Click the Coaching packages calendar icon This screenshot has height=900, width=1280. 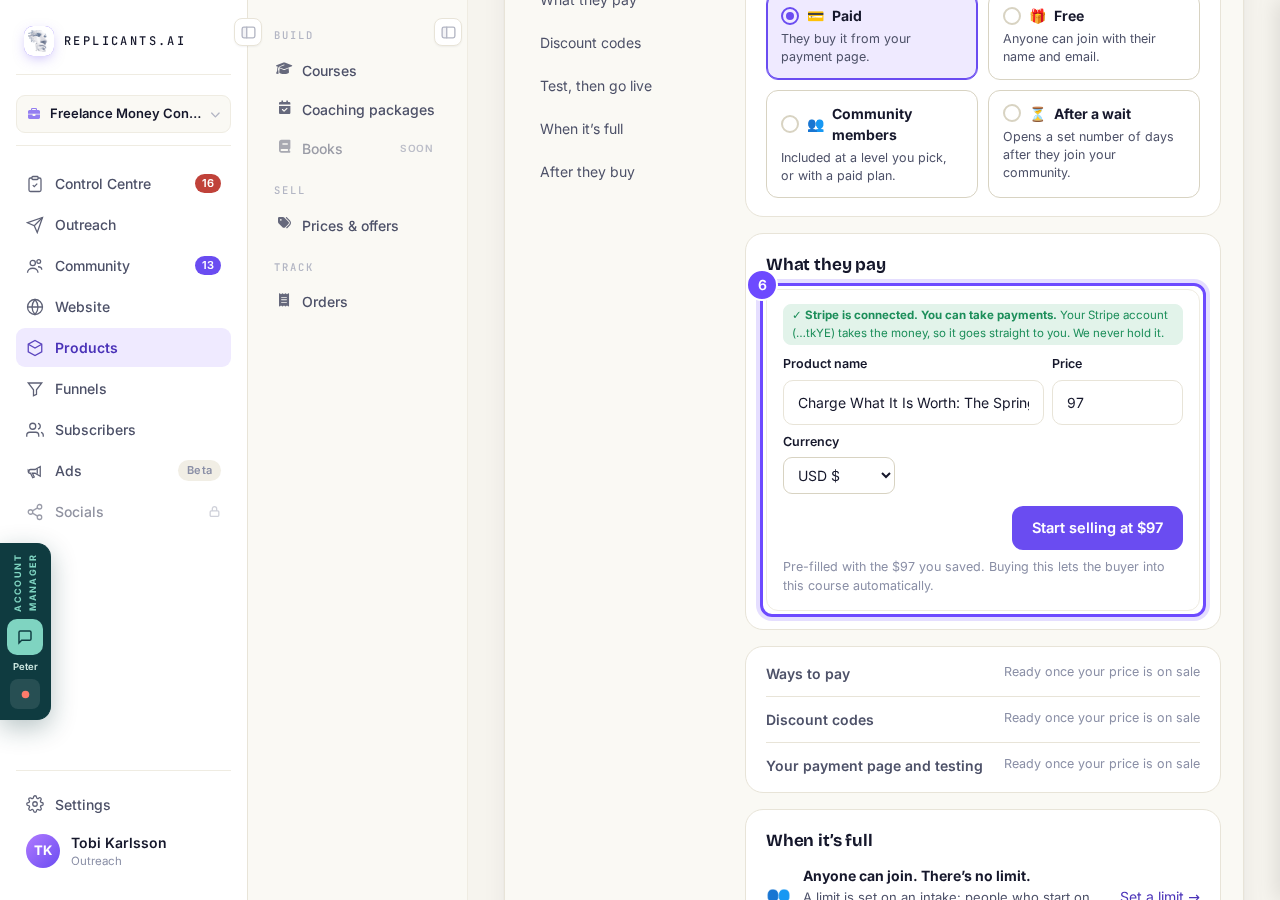pyautogui.click(x=285, y=108)
